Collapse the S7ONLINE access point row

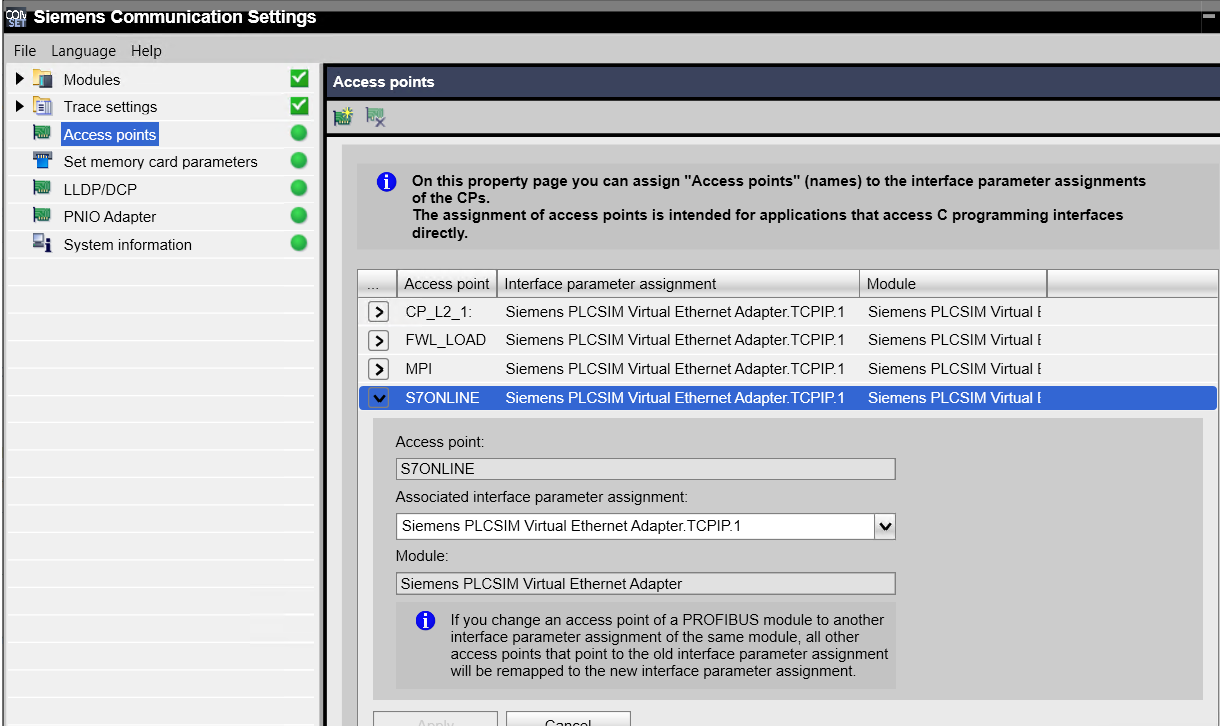click(378, 397)
